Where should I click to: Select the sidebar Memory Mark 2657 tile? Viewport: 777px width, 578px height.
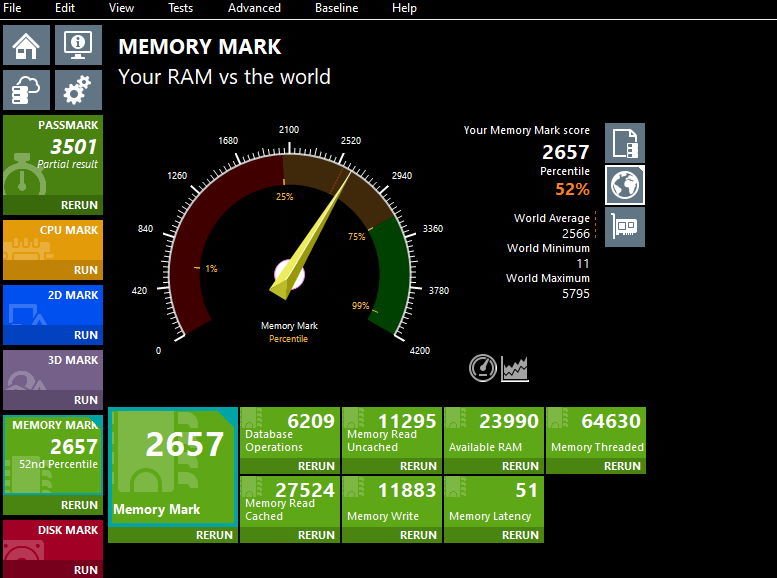53,455
